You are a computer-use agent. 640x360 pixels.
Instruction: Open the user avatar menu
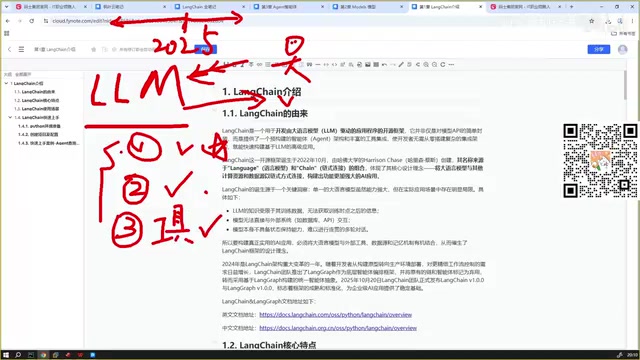click(x=622, y=49)
